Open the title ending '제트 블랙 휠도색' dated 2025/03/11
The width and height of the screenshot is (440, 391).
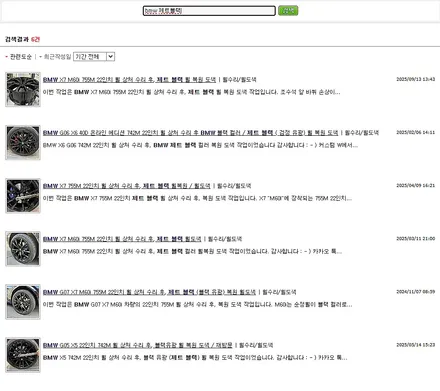coord(122,239)
